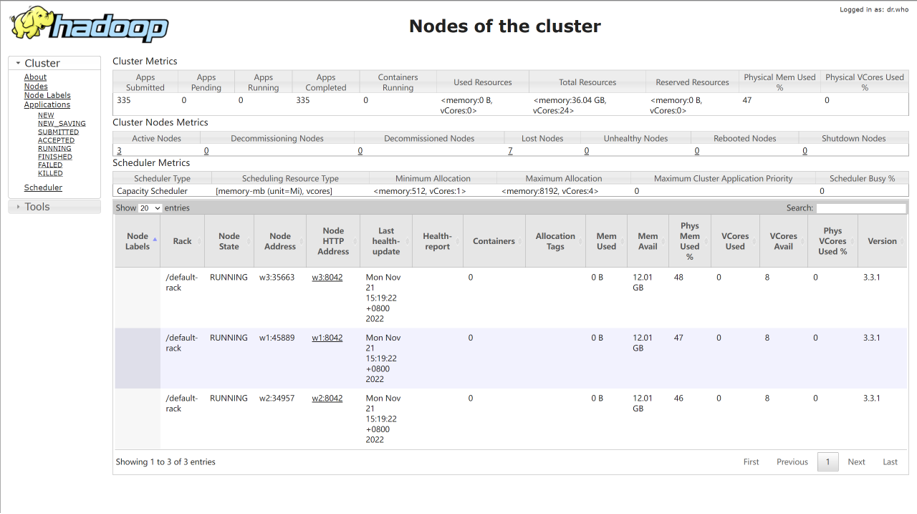Click node address w2:34957 cell
This screenshot has height=514, width=917.
pos(277,399)
